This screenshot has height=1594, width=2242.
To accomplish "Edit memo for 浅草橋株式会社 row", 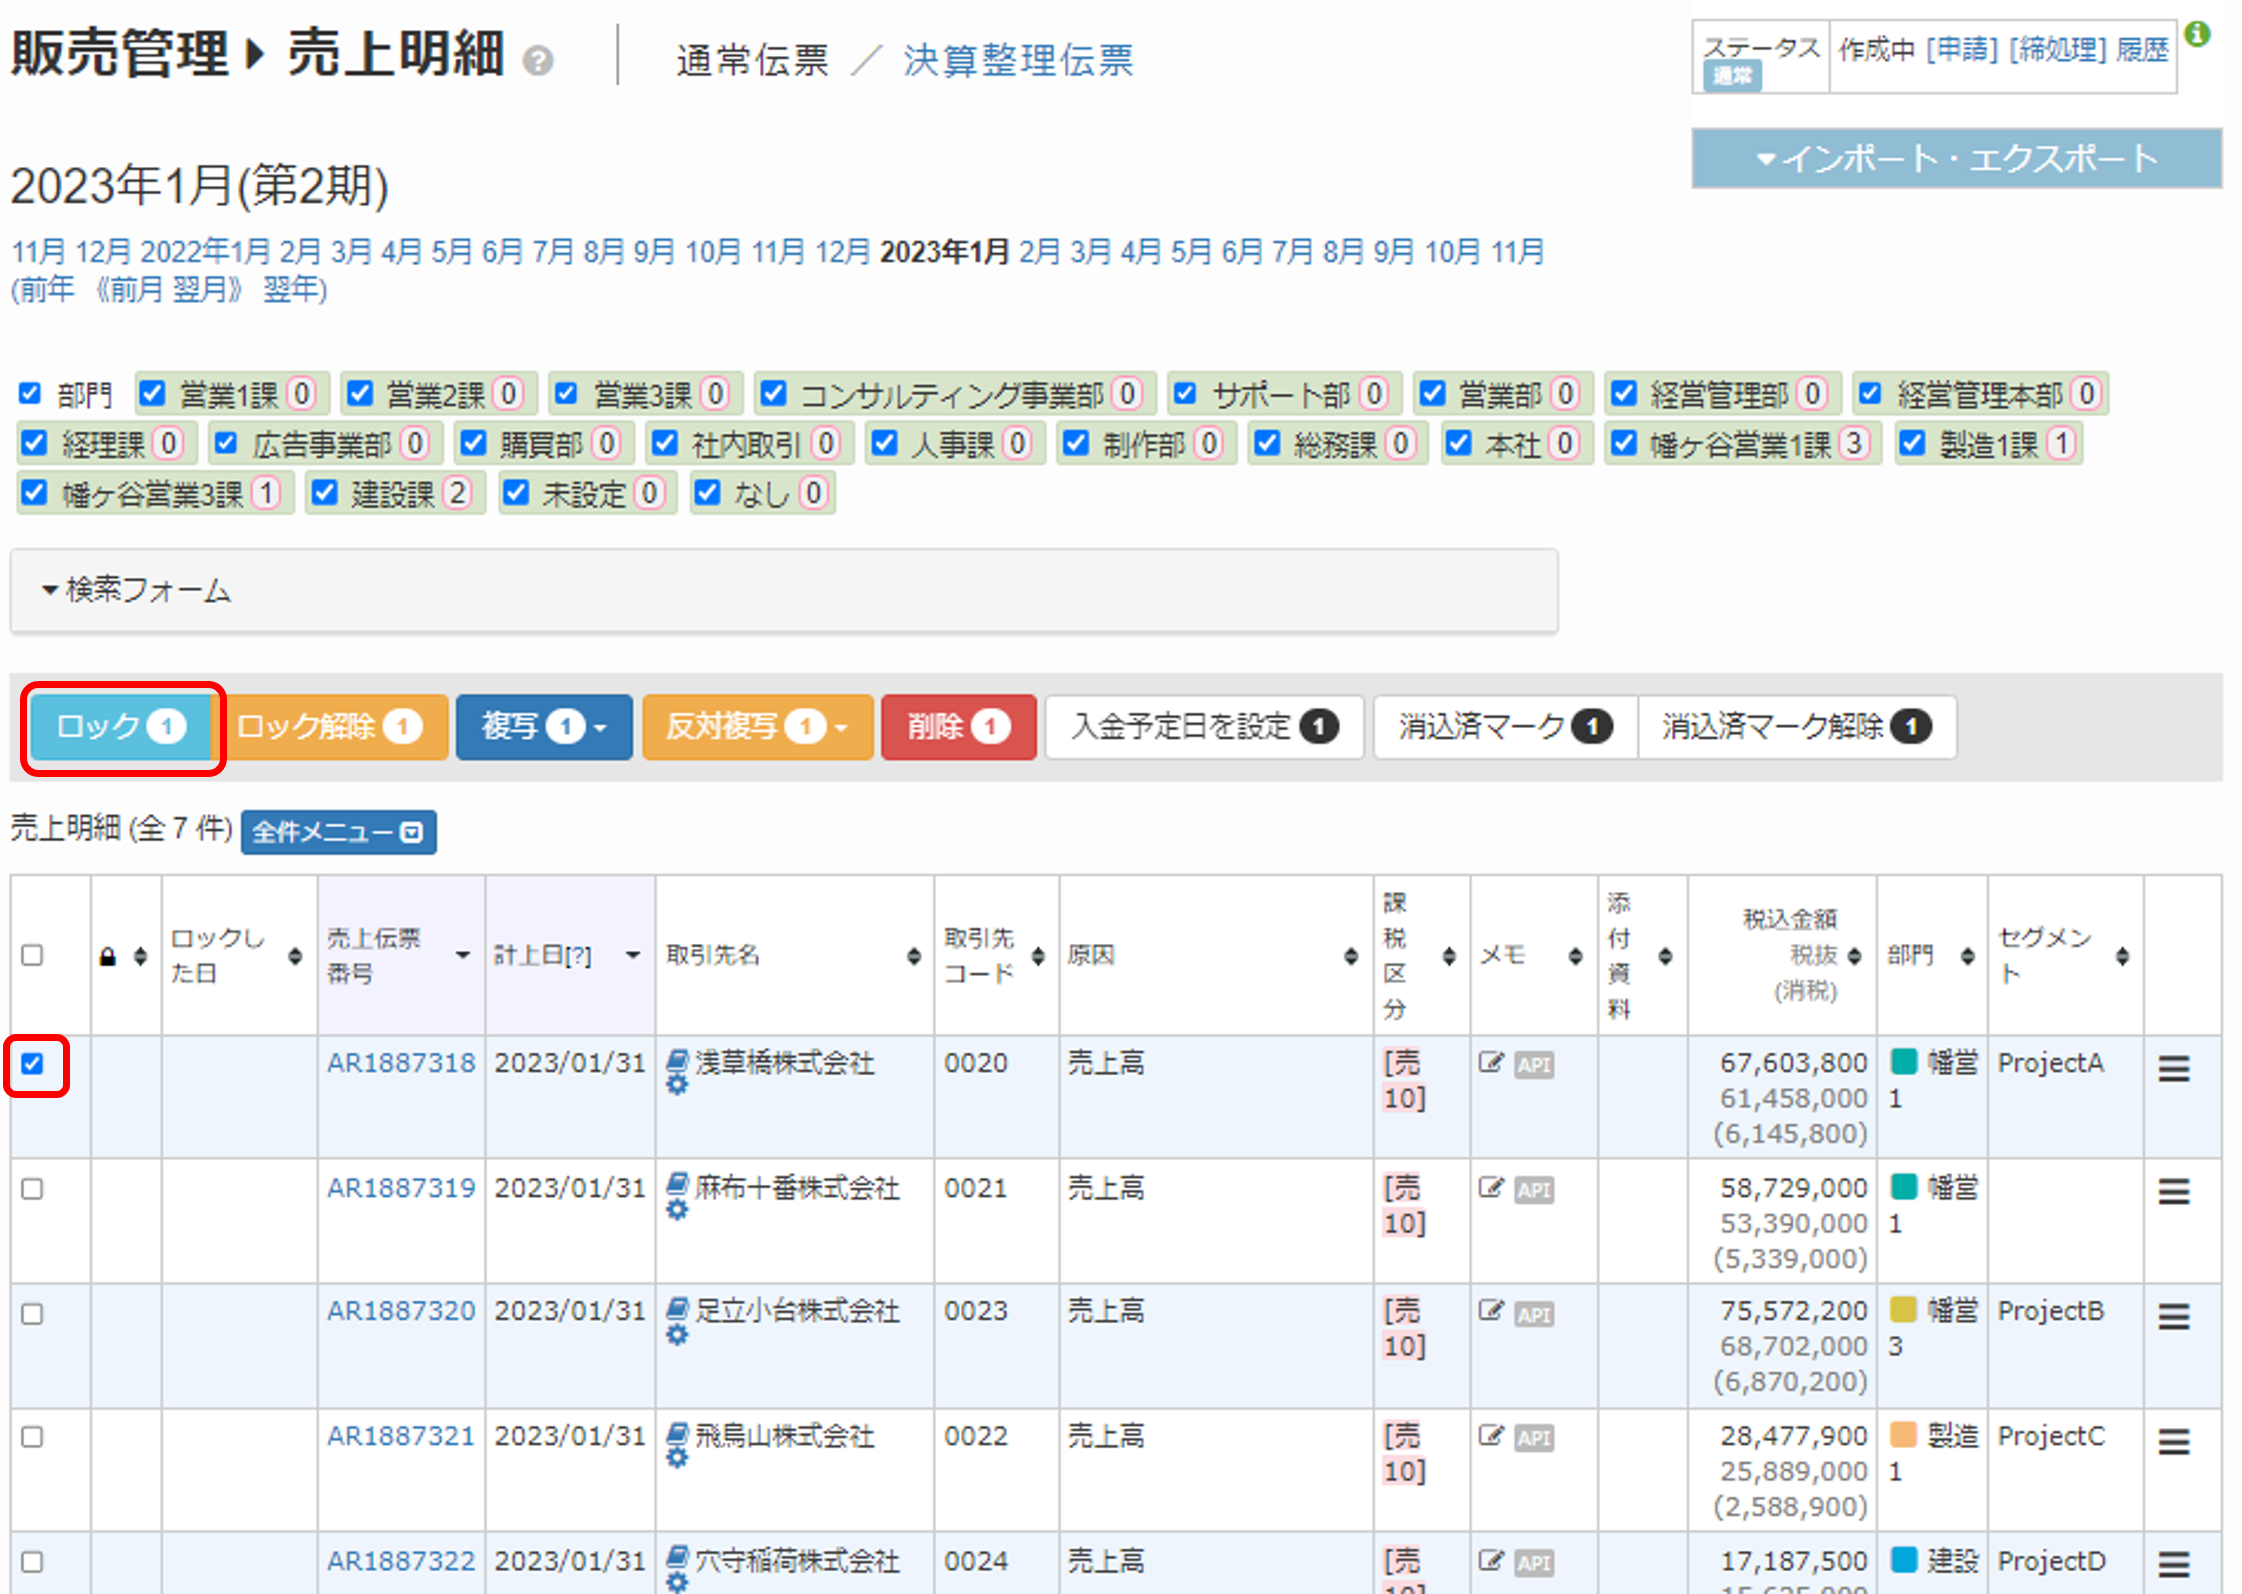I will point(1491,1063).
